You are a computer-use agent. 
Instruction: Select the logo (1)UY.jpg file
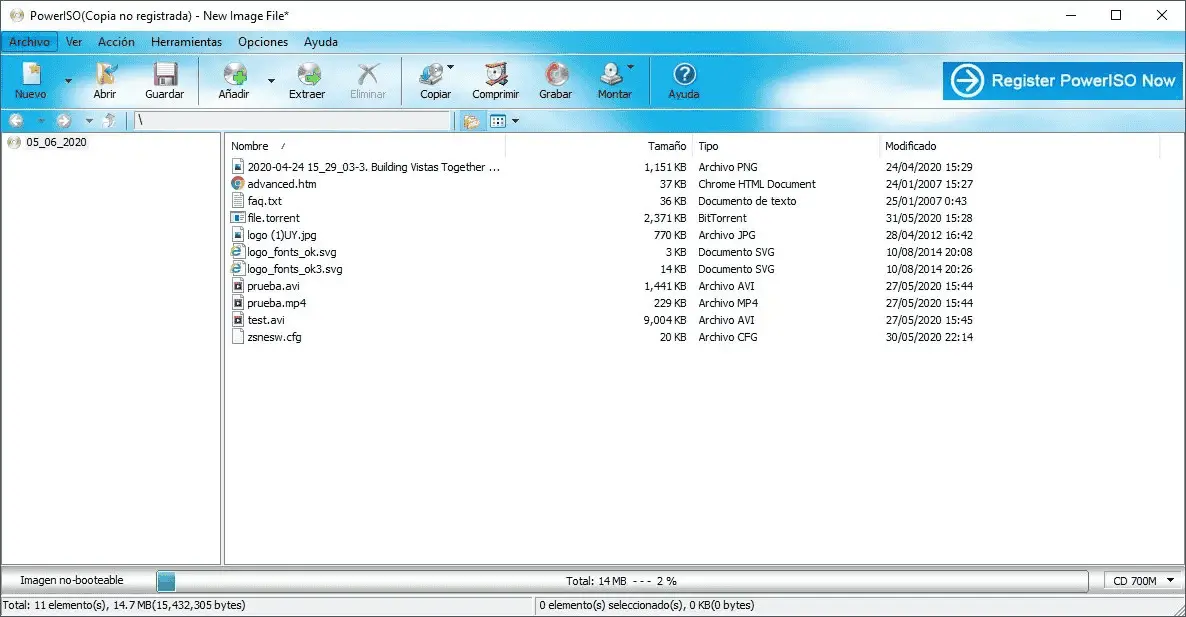pos(282,235)
